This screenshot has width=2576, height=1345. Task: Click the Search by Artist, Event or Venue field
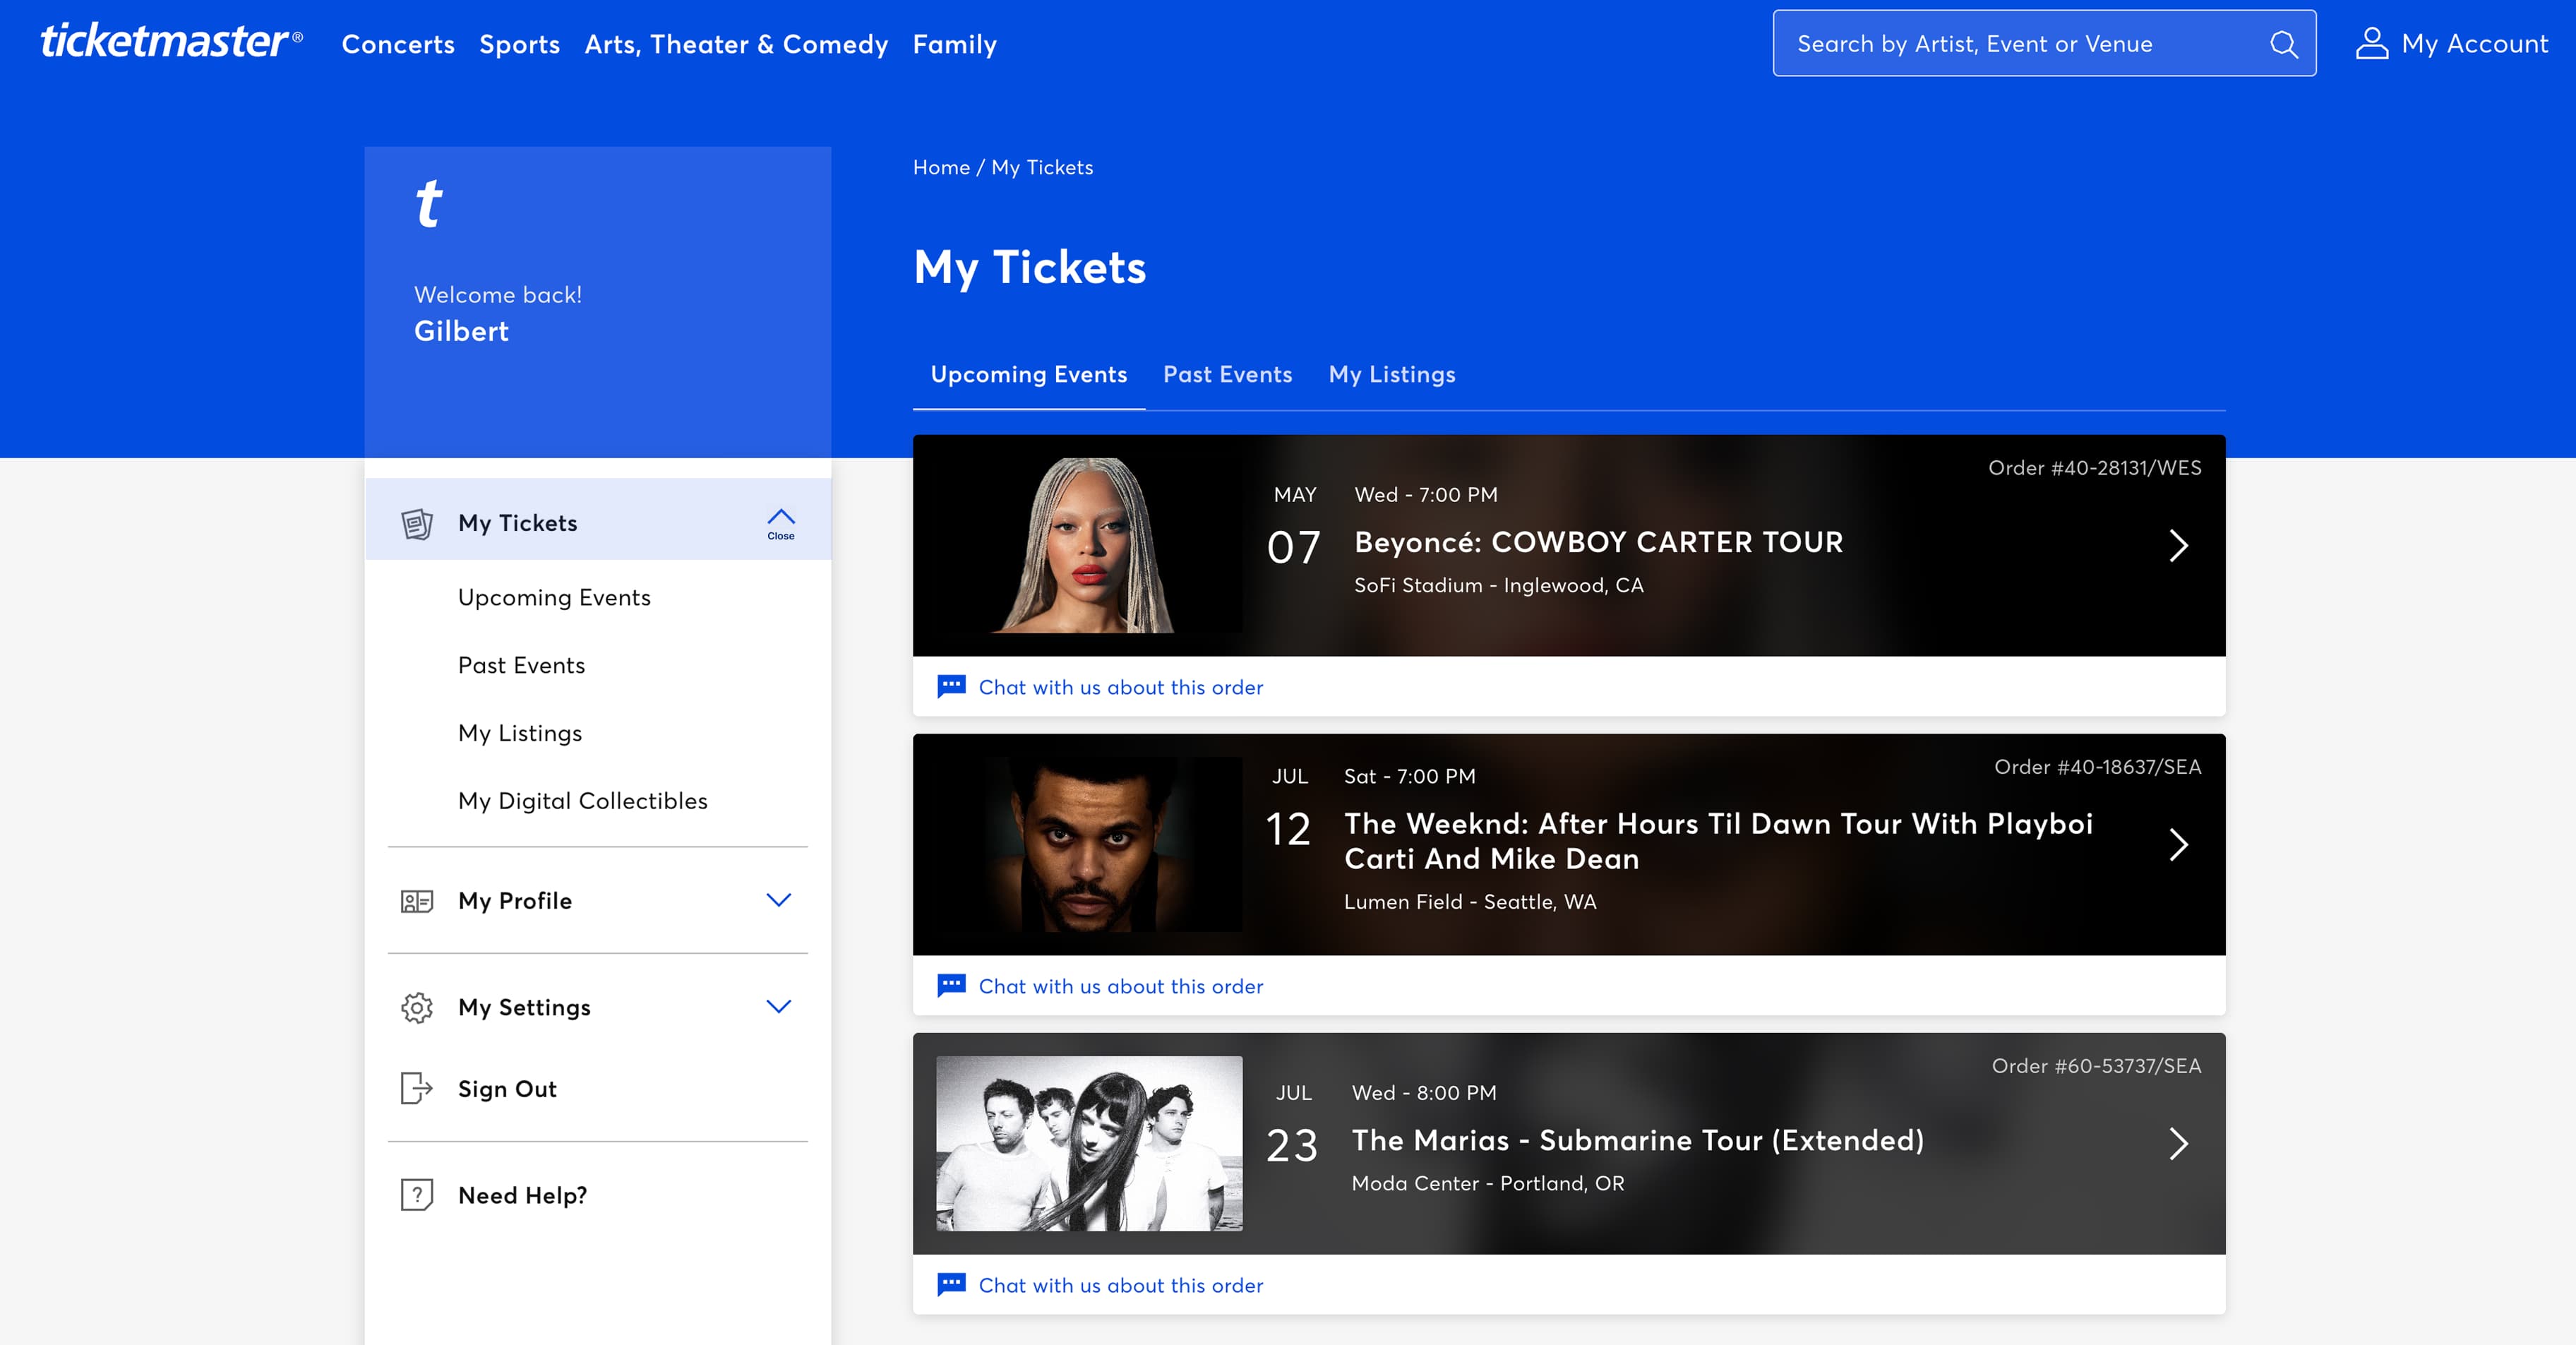click(x=2044, y=44)
